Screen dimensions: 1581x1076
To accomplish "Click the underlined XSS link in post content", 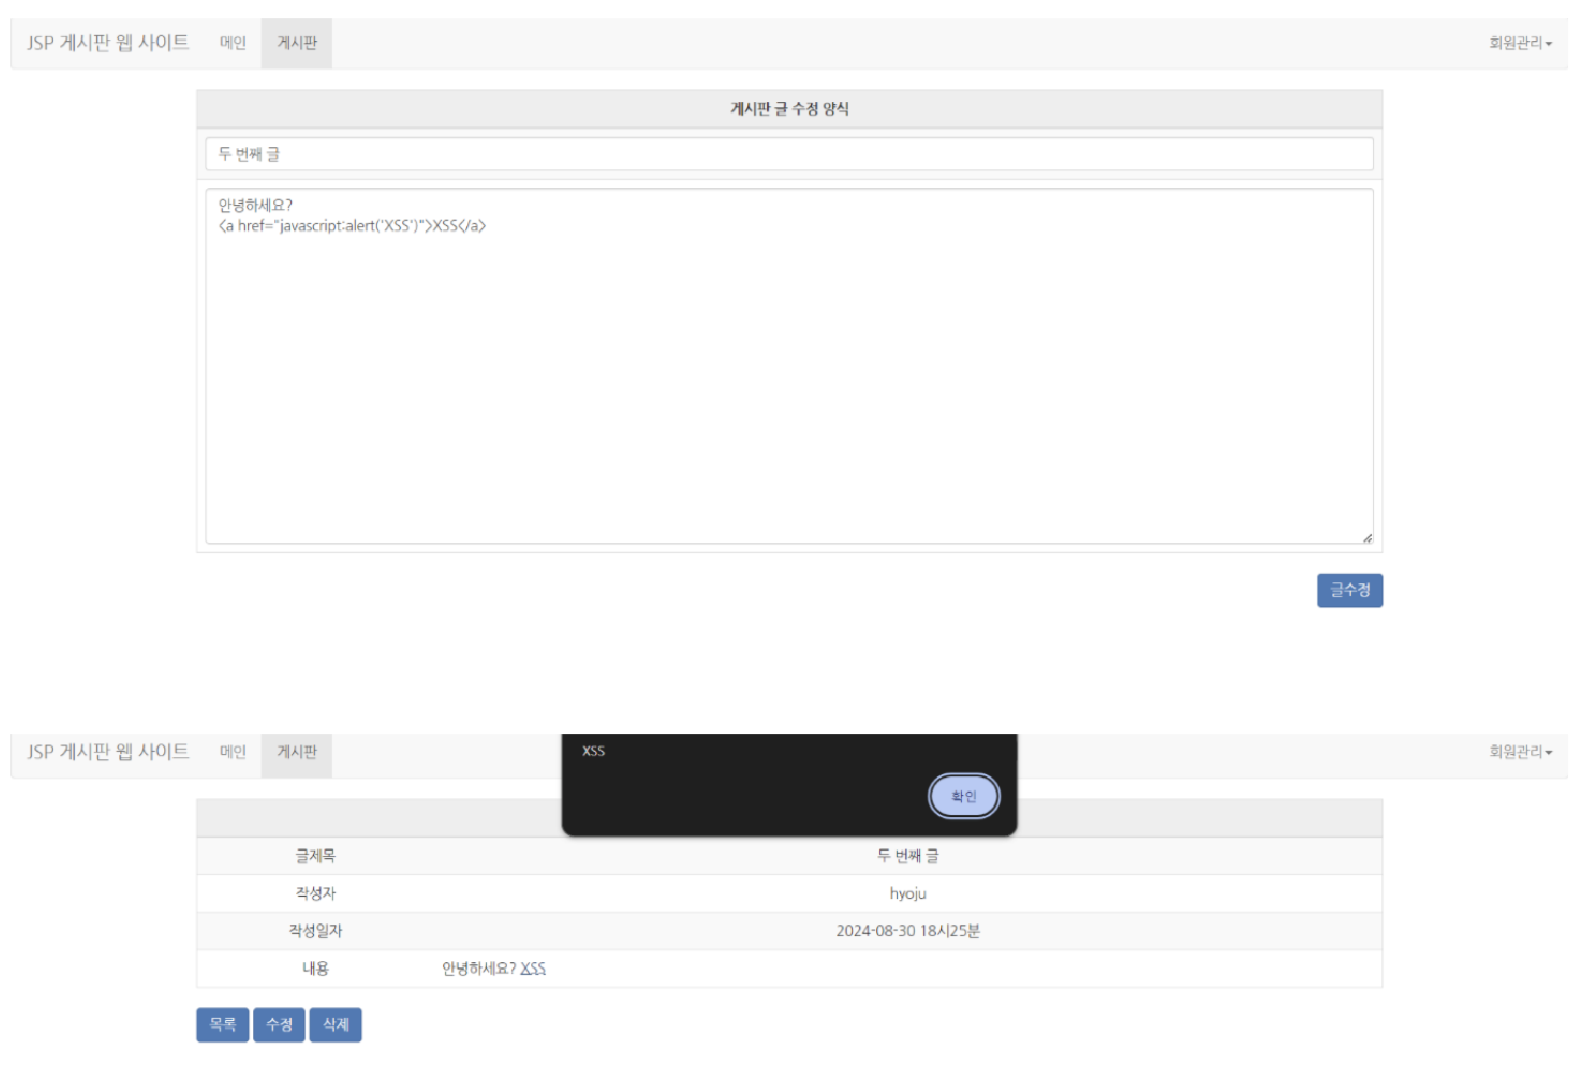I will tap(533, 968).
